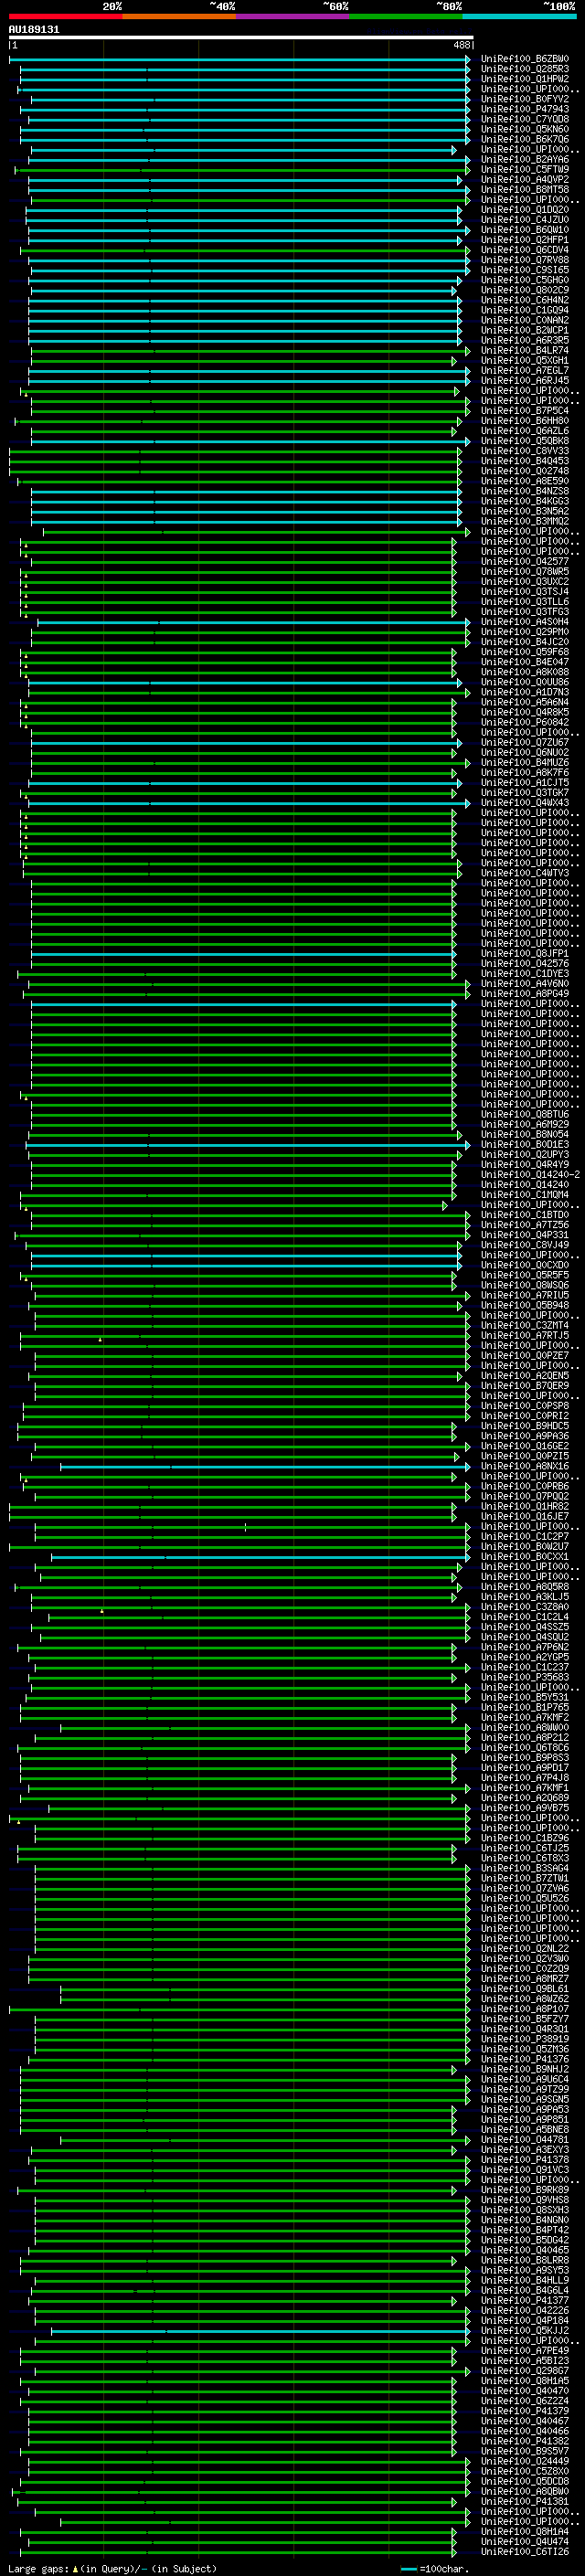Select the UniRef100_Q2UPY3 label
The width and height of the screenshot is (585, 2576).
coord(524,1154)
